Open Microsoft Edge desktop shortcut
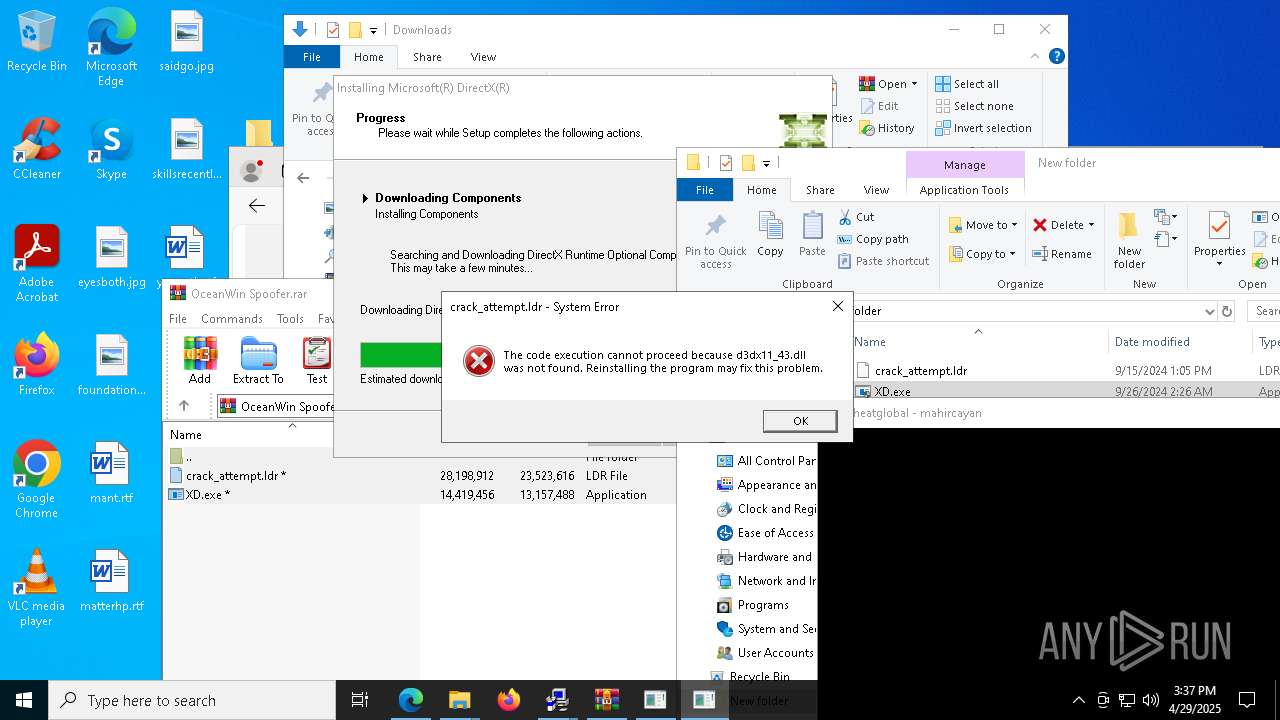This screenshot has height=720, width=1280. pos(111,48)
